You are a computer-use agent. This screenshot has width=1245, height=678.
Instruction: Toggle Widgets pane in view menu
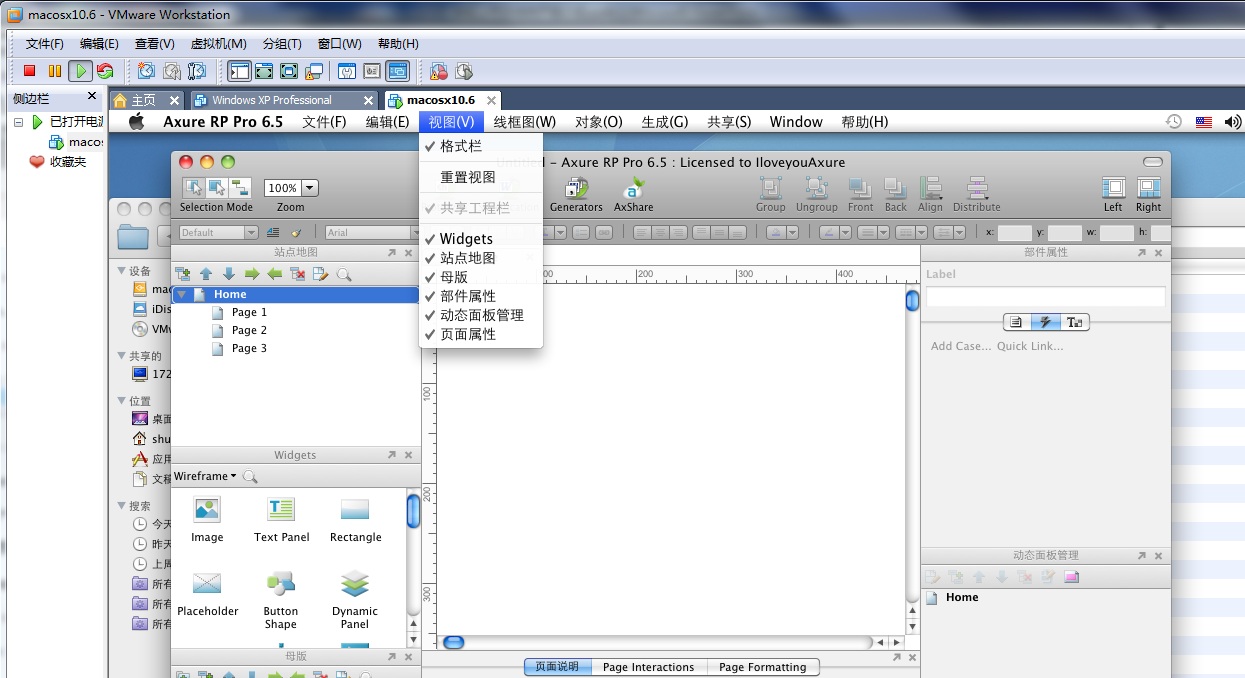coord(481,239)
